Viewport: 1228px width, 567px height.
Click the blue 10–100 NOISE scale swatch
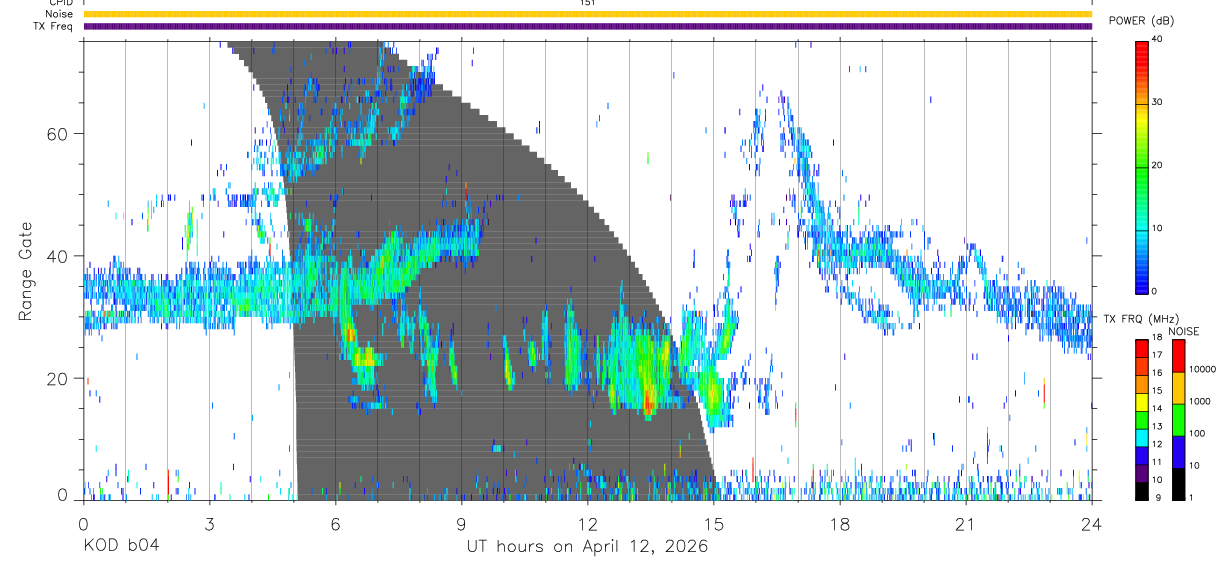coord(1178,450)
